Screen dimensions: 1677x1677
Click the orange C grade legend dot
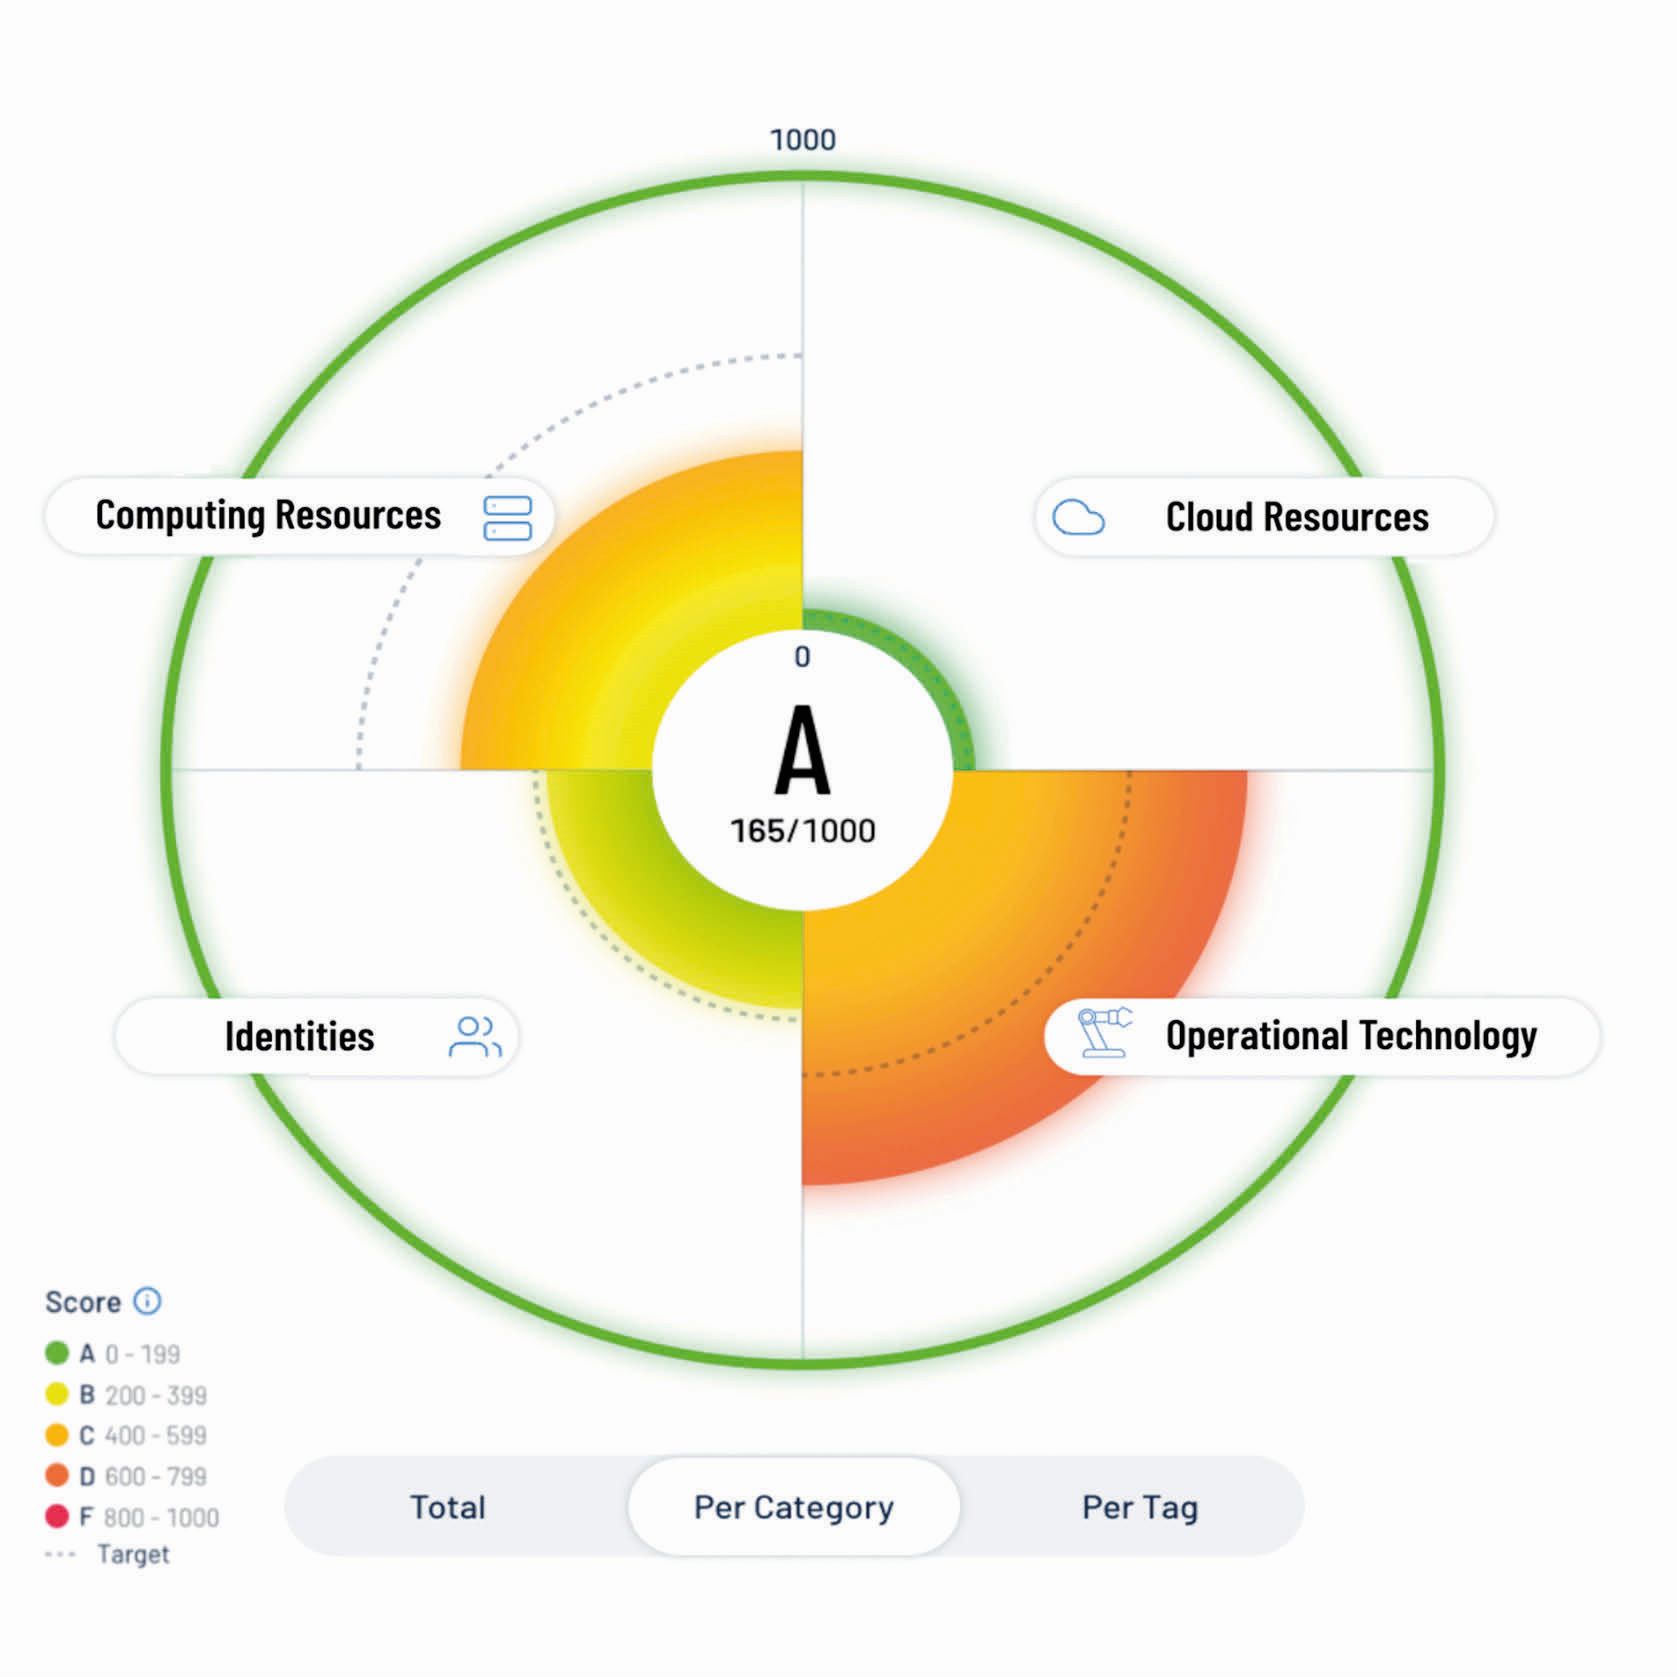point(57,1435)
